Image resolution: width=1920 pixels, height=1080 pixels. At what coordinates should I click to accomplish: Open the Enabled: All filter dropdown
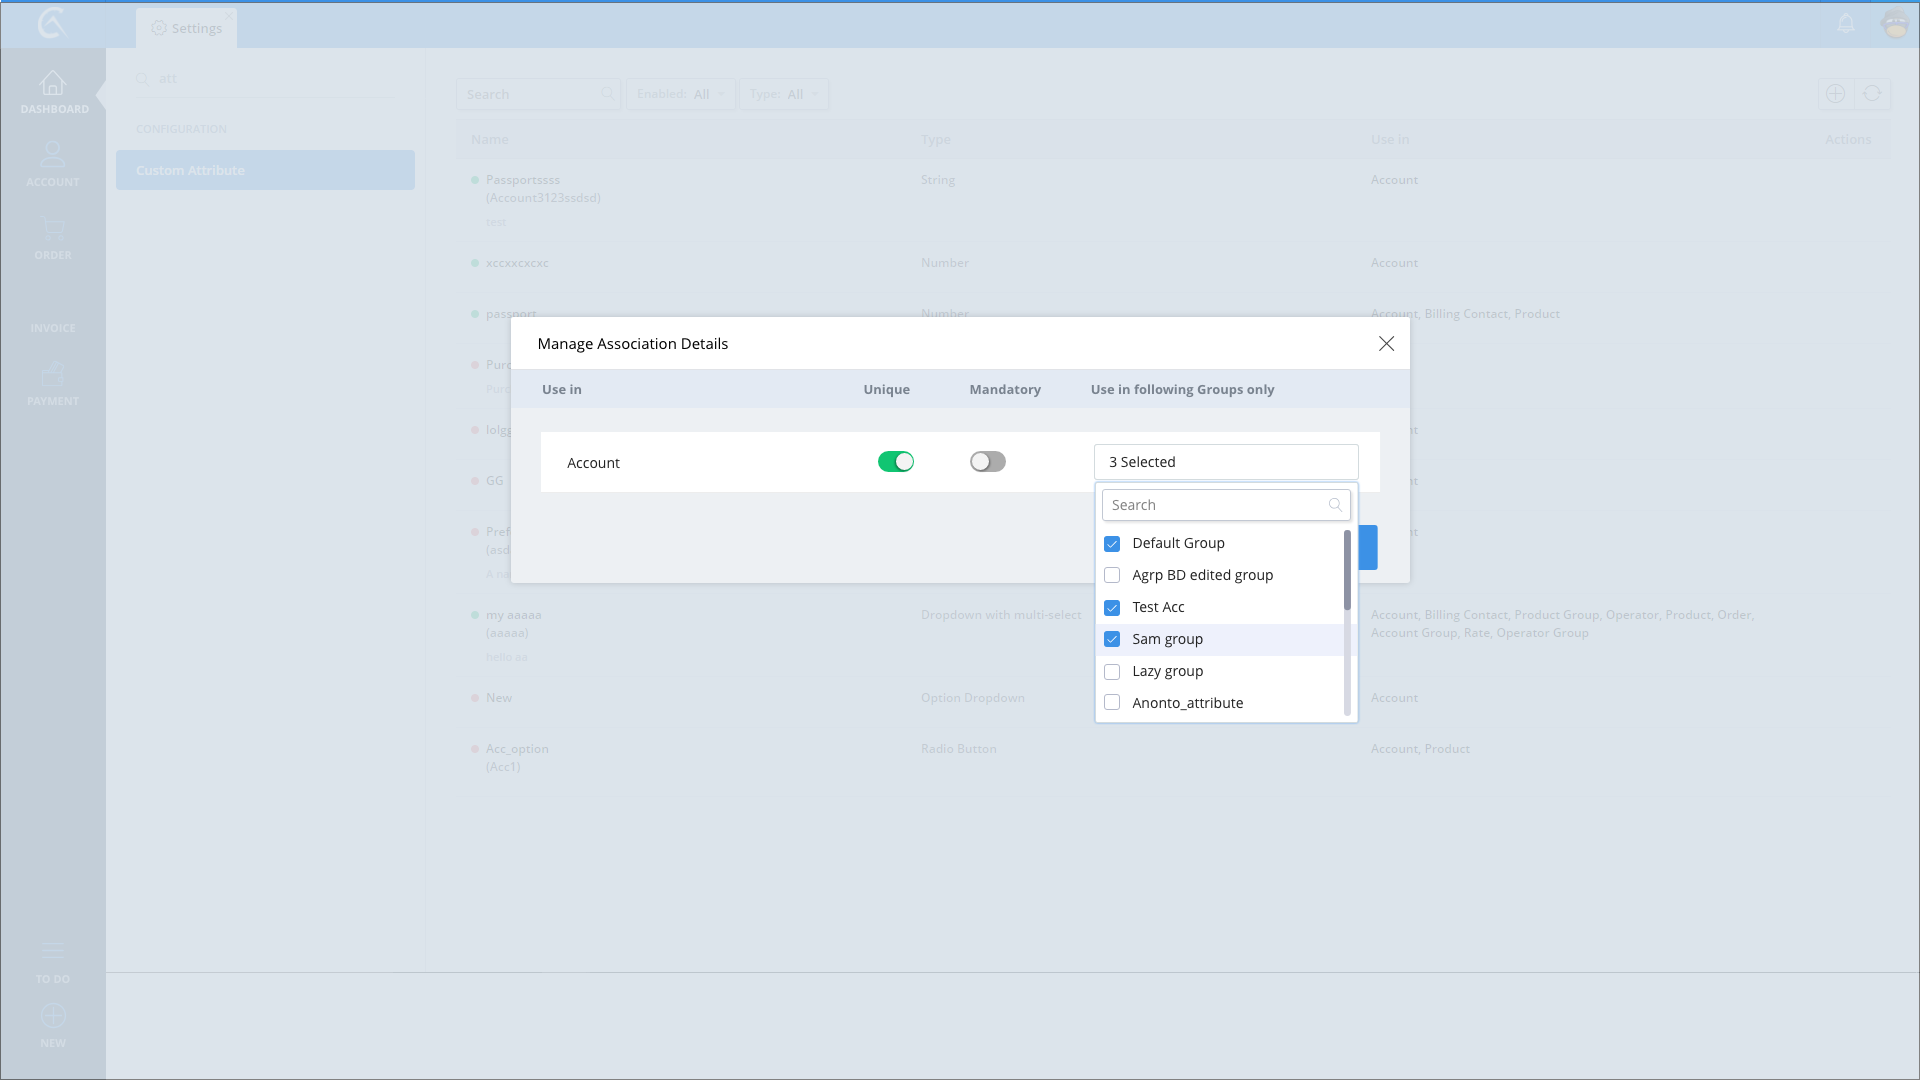click(681, 94)
